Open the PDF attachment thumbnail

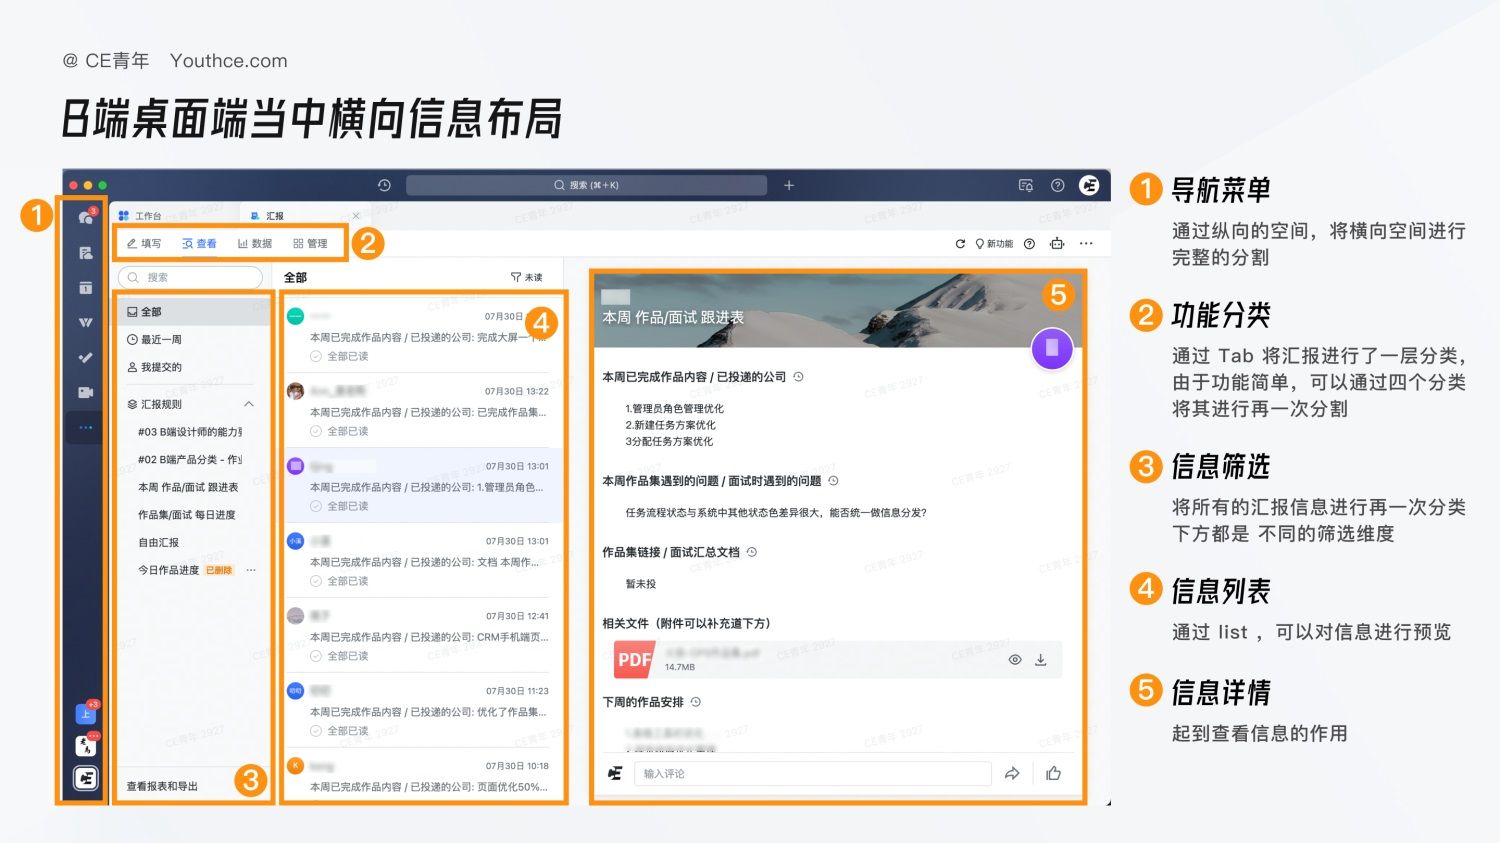click(x=634, y=660)
